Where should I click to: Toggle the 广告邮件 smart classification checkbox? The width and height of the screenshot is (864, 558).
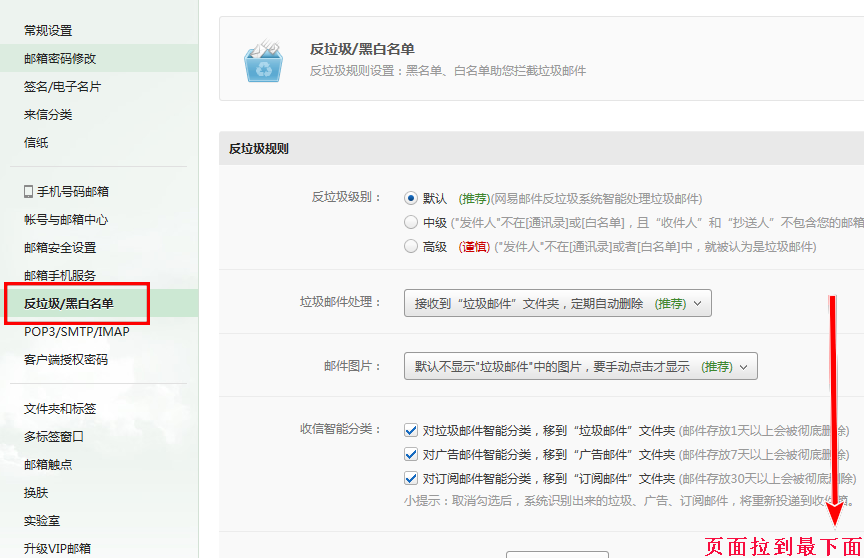(x=411, y=454)
